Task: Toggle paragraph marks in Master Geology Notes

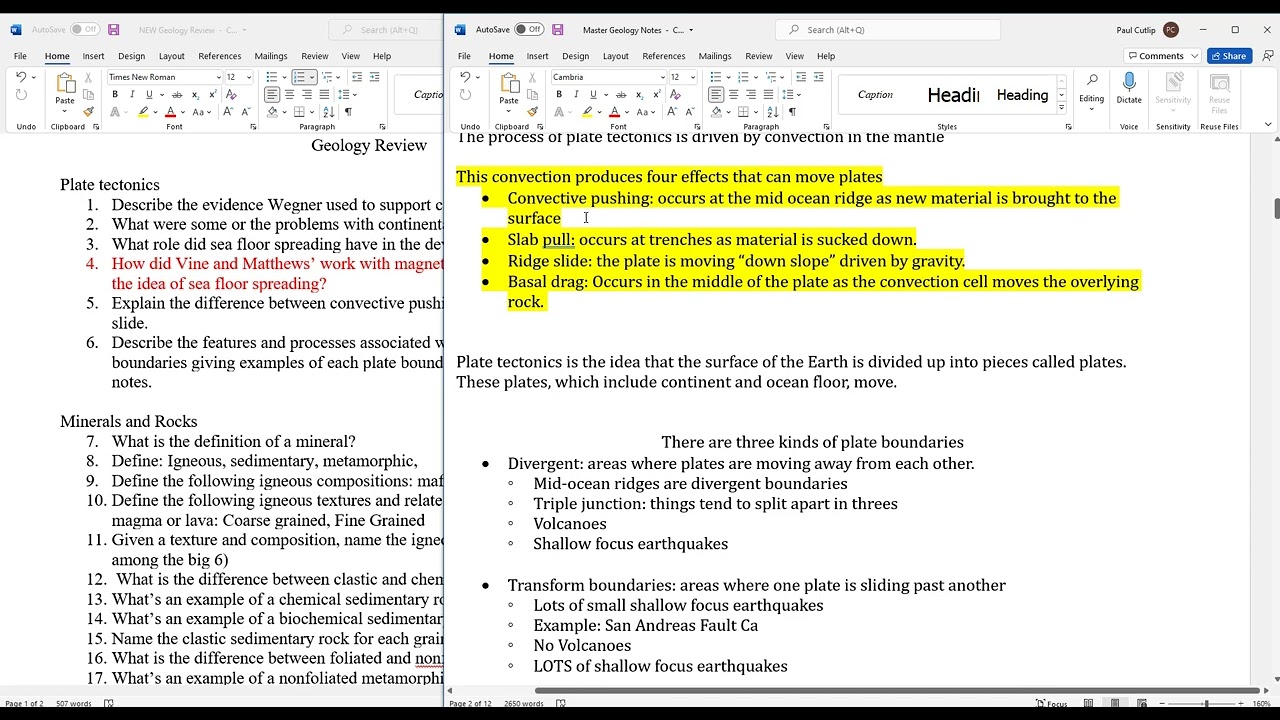Action: point(792,112)
